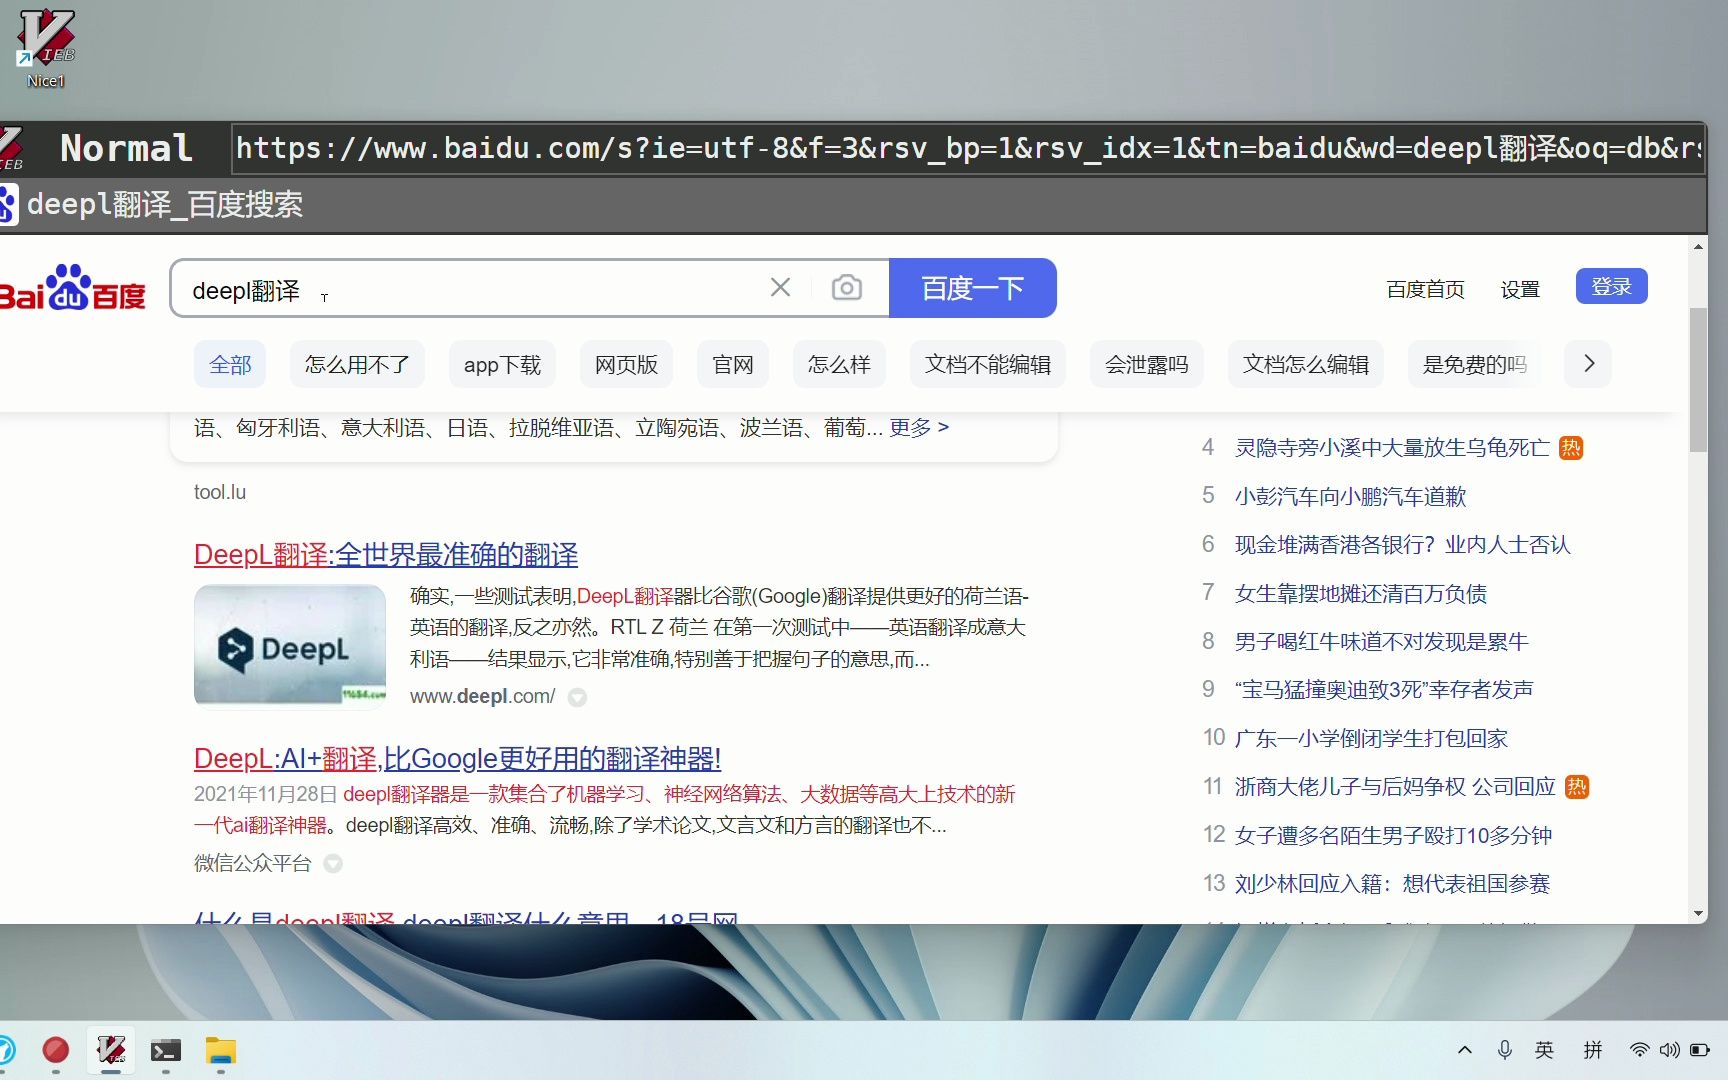Click the scrollbar down arrow
1728x1080 pixels.
pyautogui.click(x=1698, y=913)
